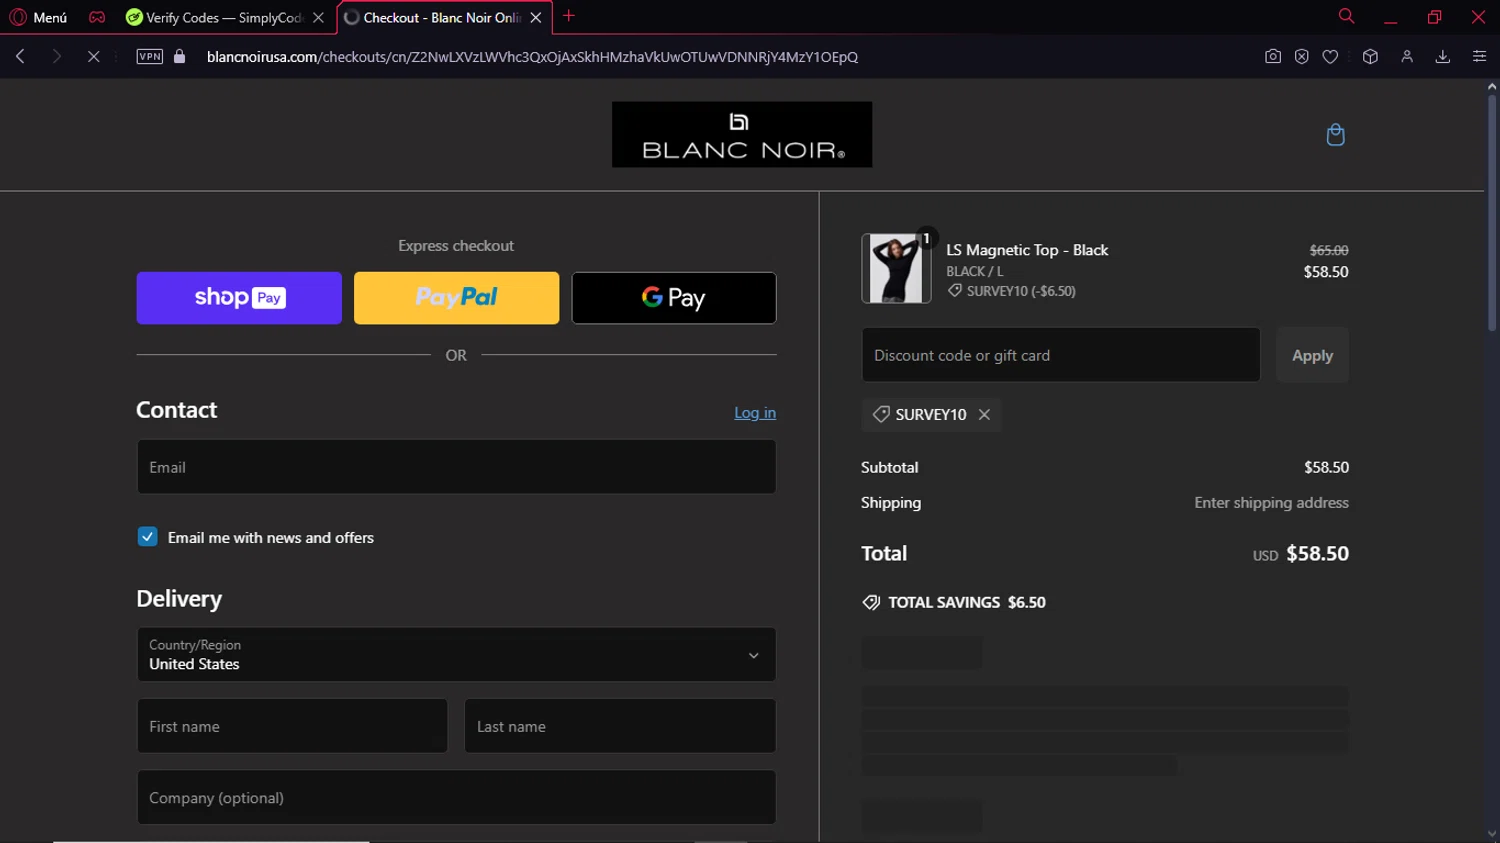The image size is (1500, 843).
Task: Open the profile account icon
Action: tap(1407, 57)
